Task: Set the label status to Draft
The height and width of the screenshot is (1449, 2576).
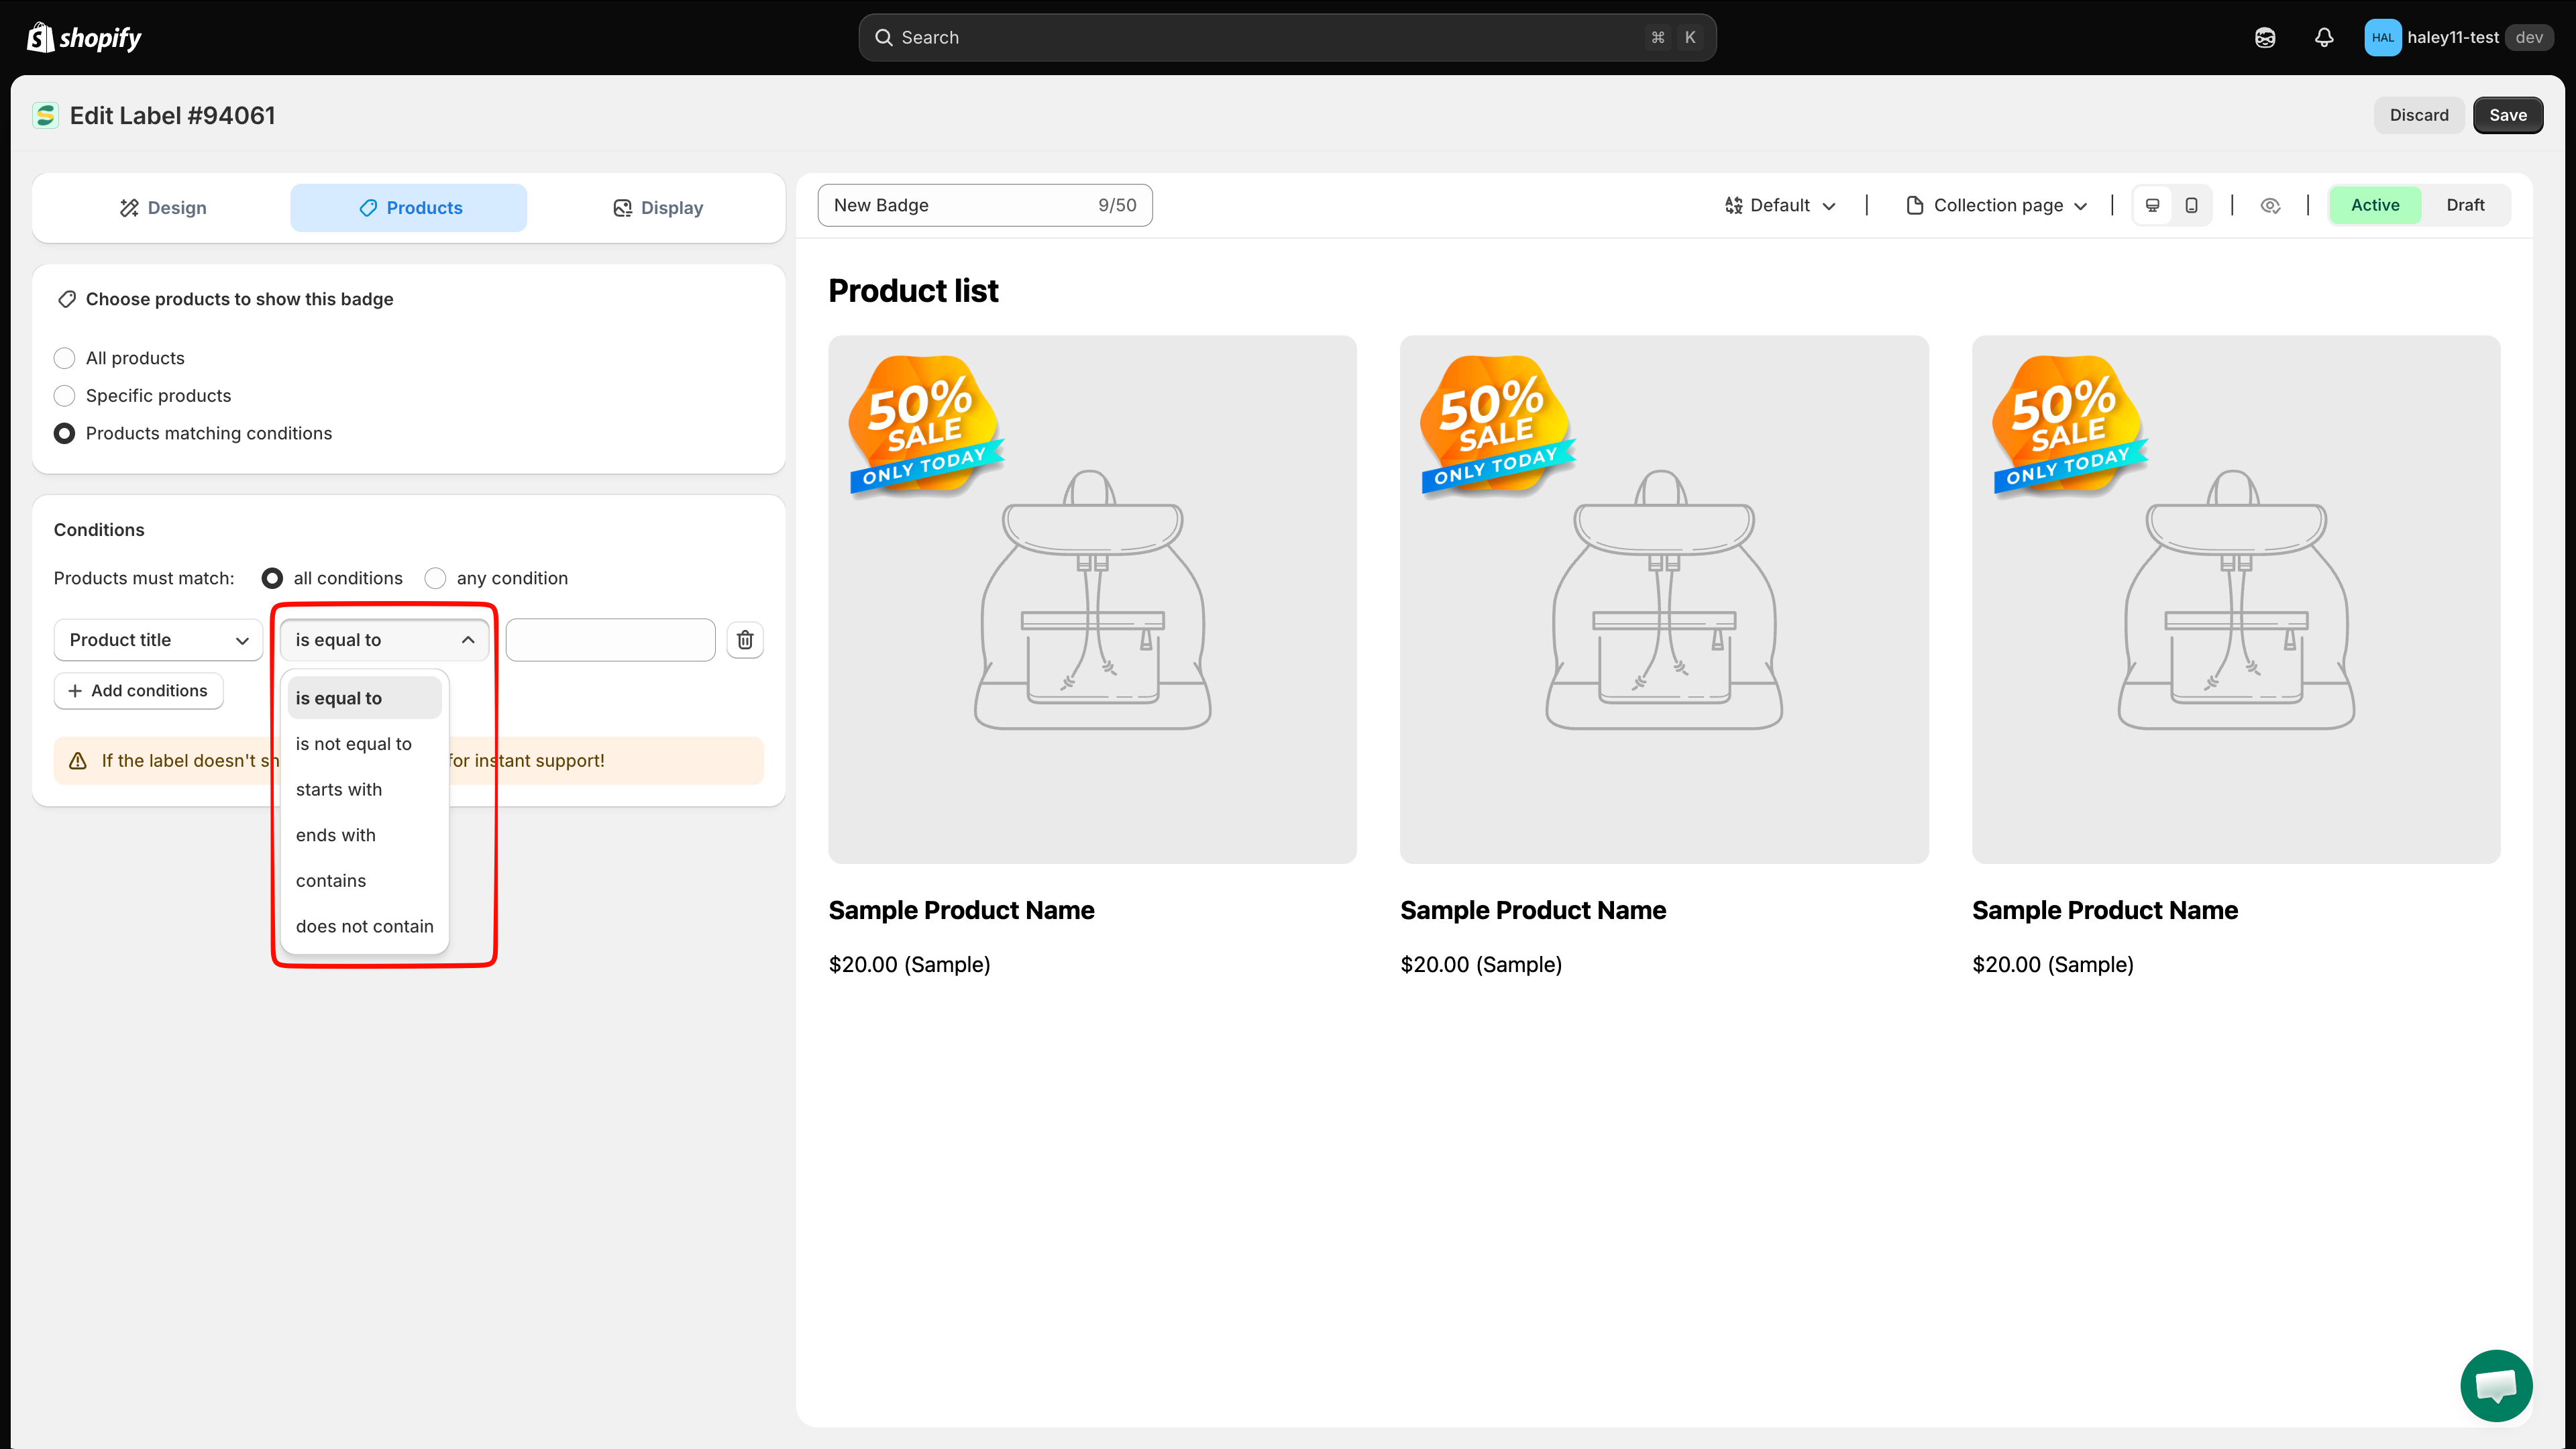Action: (2465, 205)
